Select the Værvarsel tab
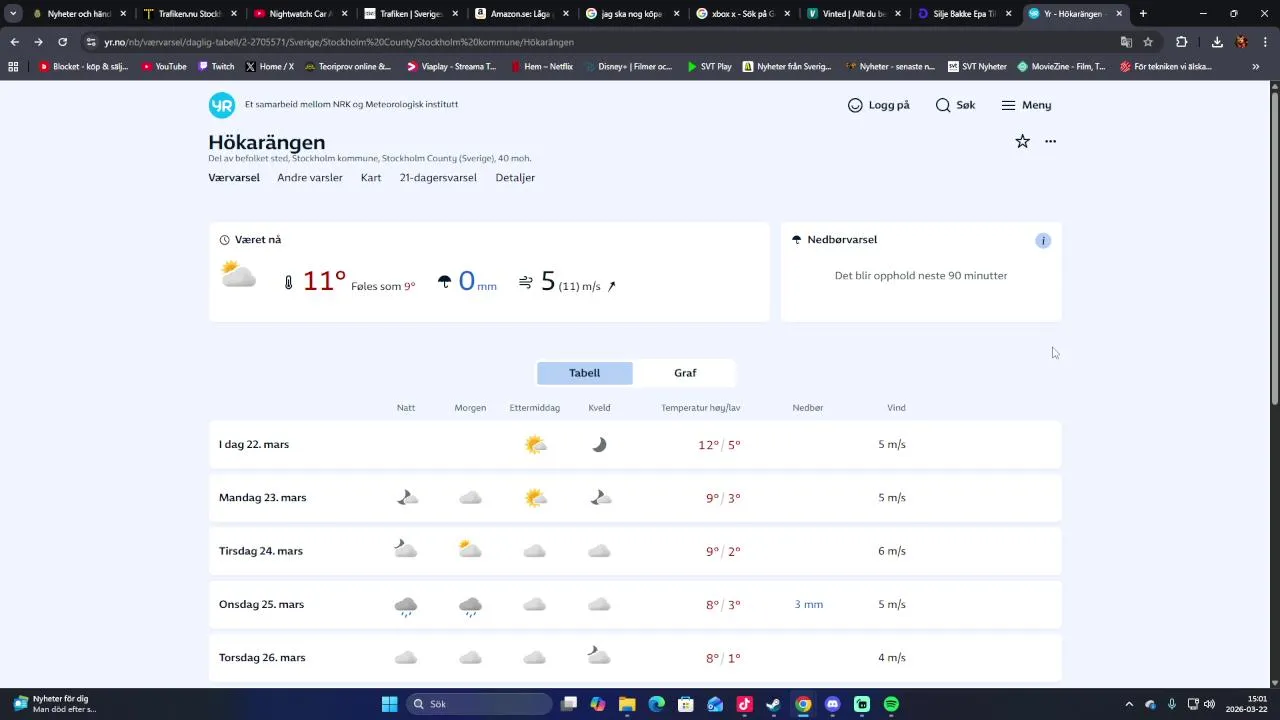The height and width of the screenshot is (720, 1280). click(x=234, y=178)
